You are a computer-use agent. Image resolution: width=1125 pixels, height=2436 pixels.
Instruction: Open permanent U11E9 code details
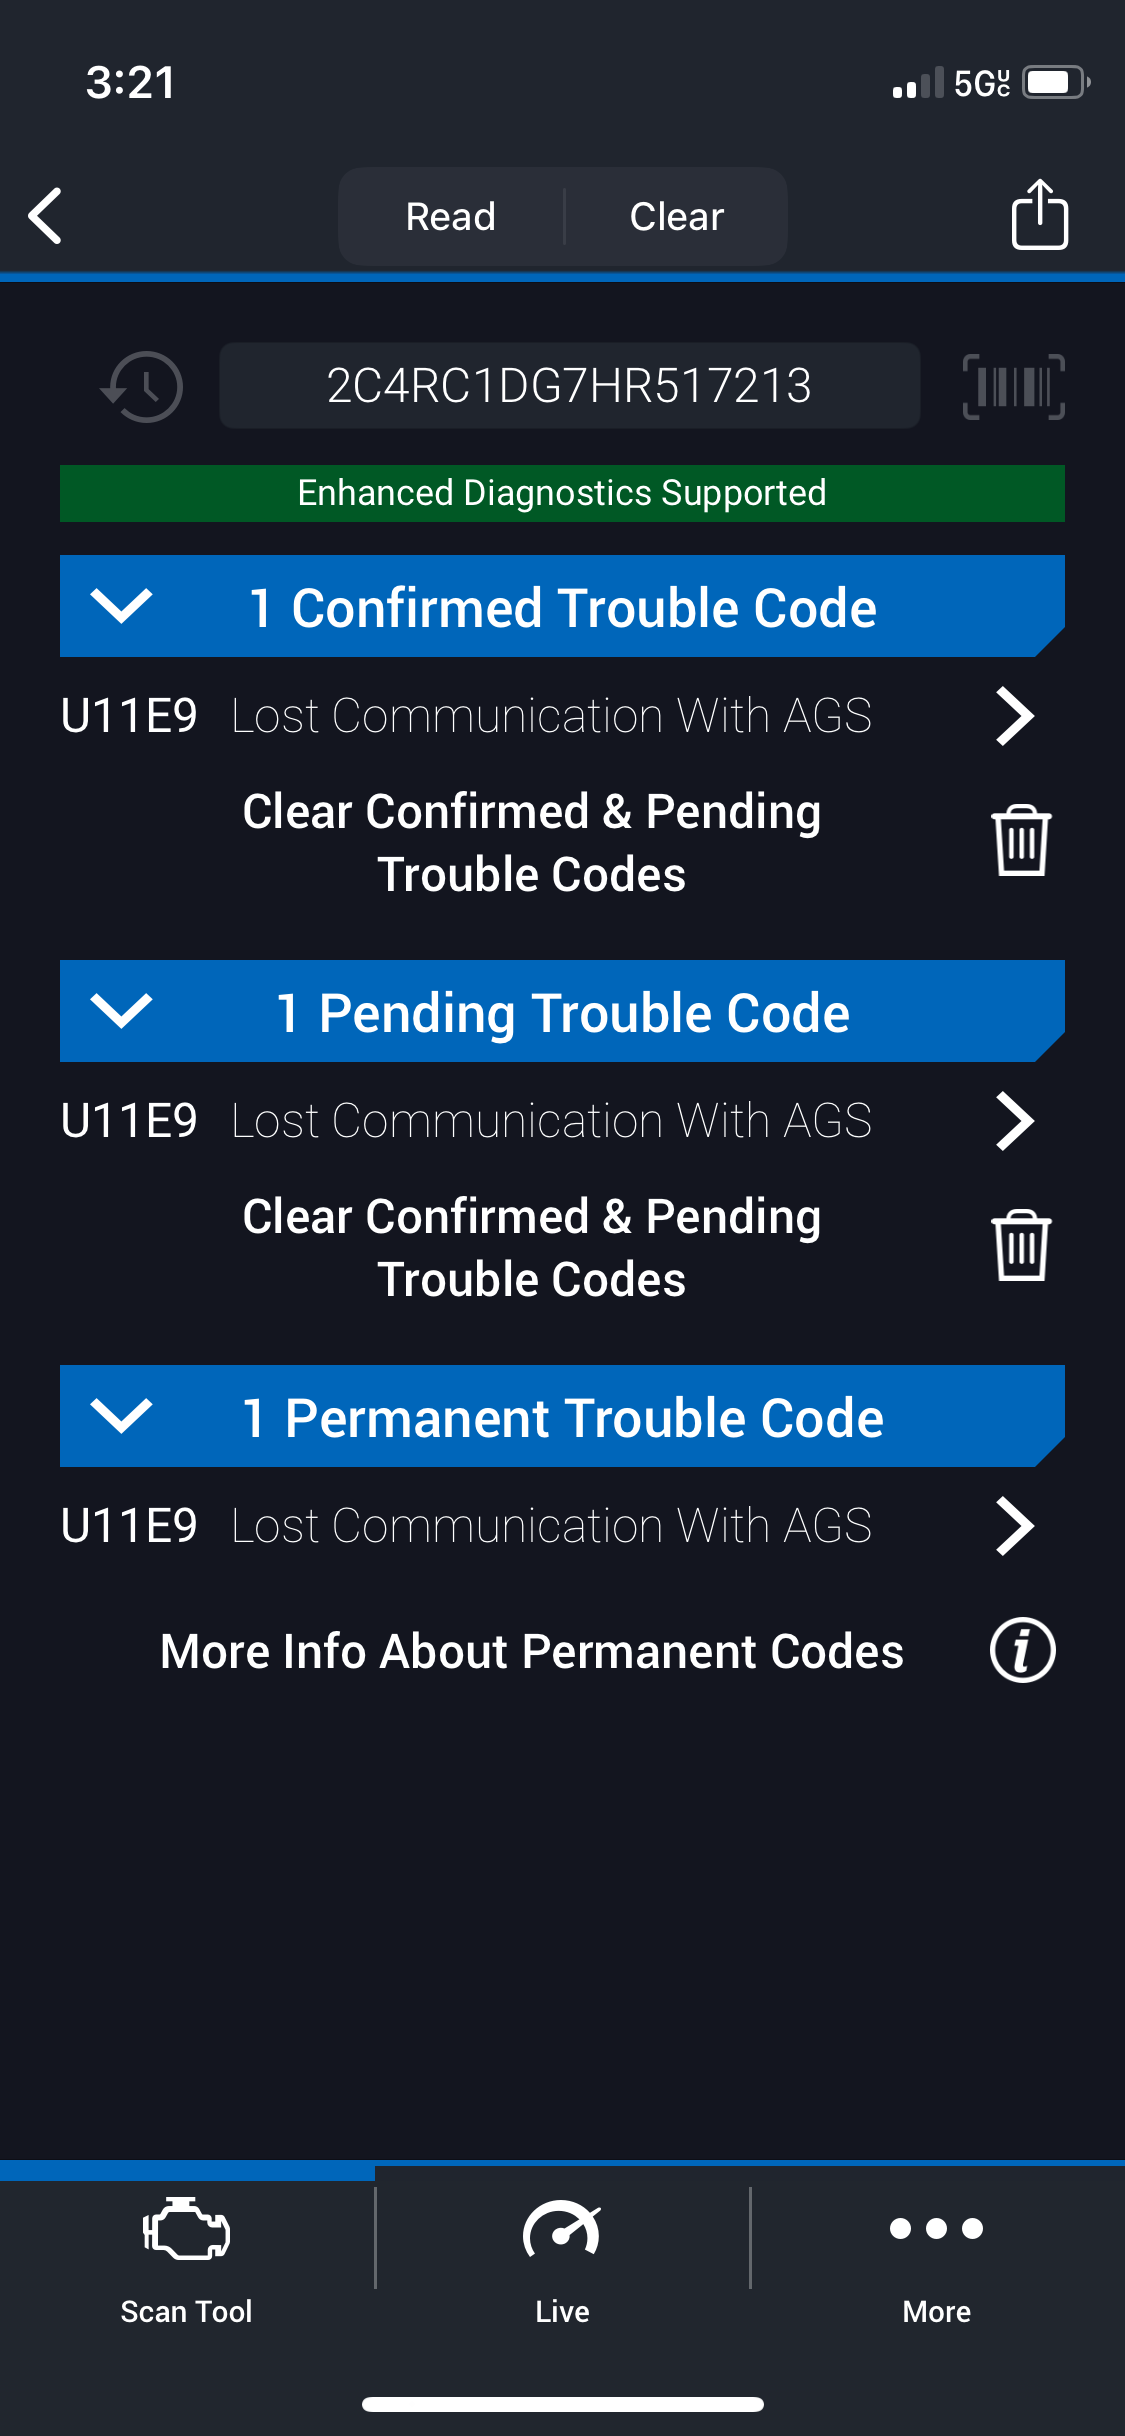(x=1014, y=1526)
